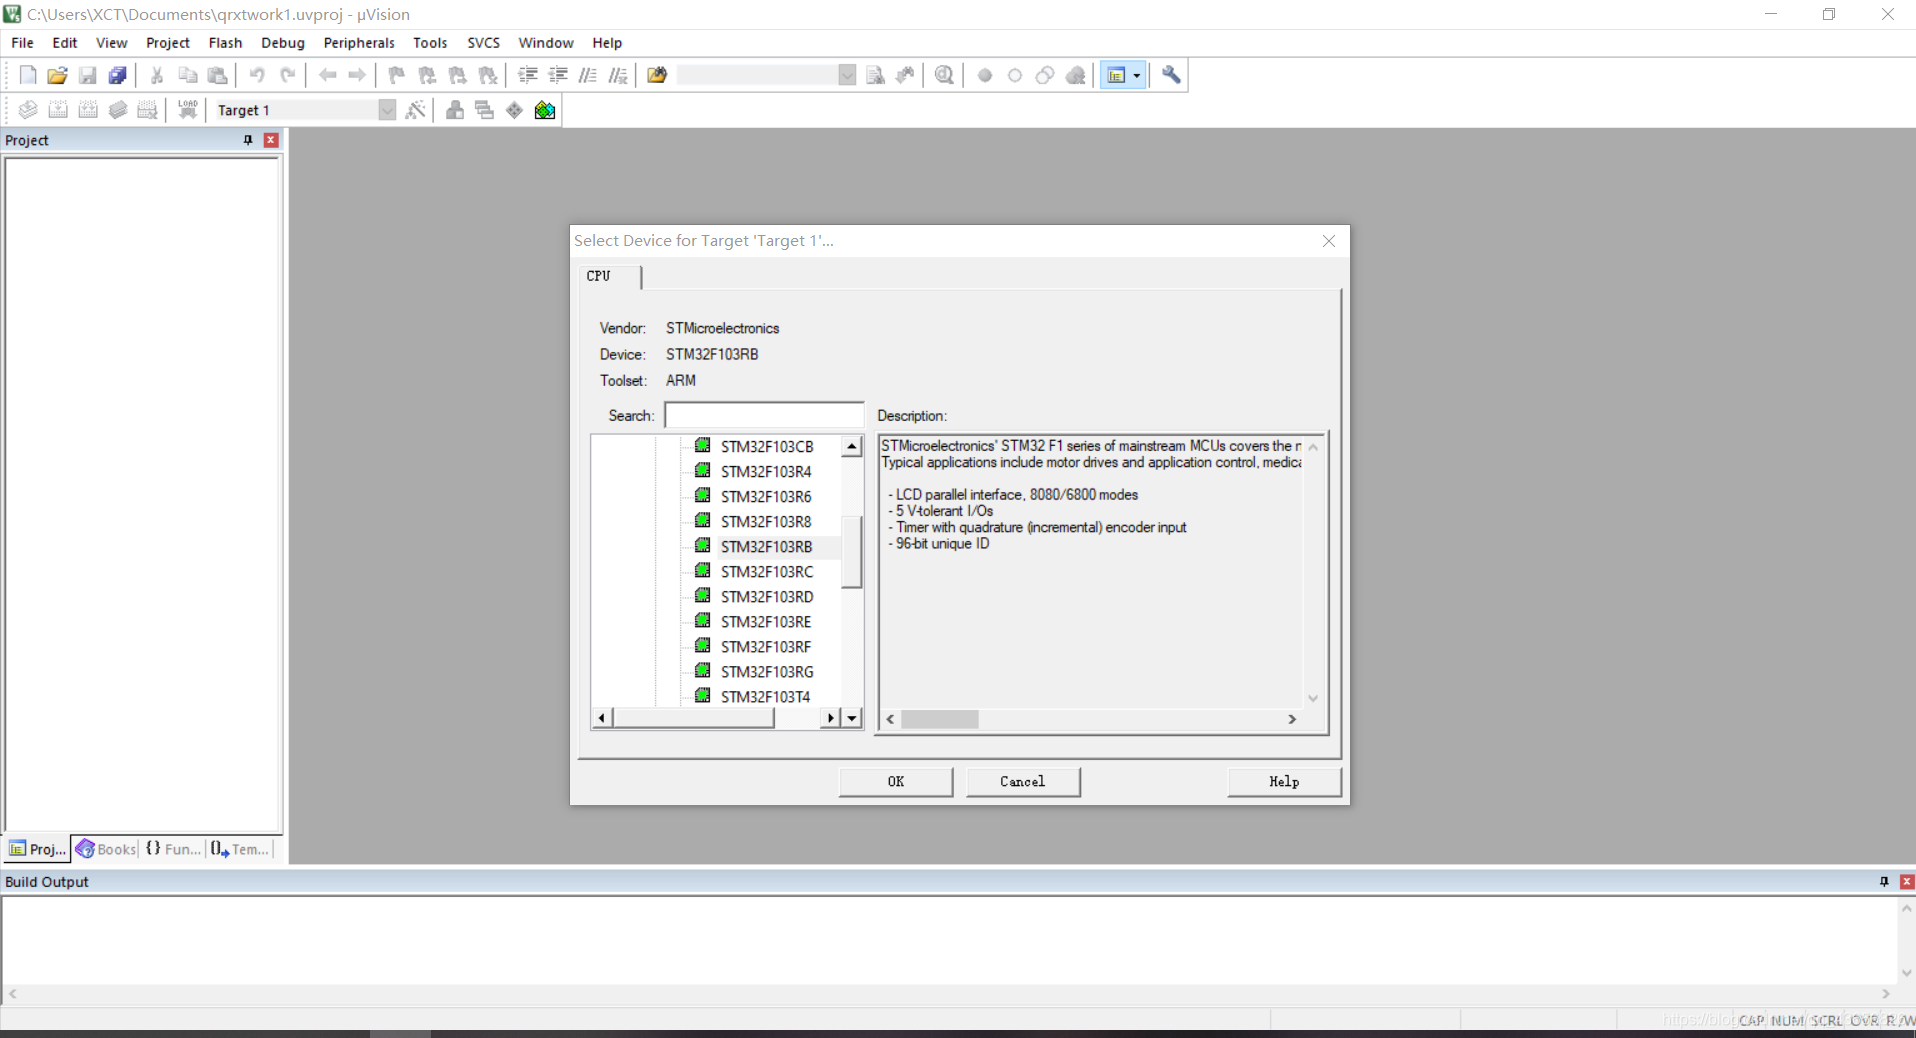Switch to the Functions panel tab
The height and width of the screenshot is (1038, 1916).
point(174,849)
